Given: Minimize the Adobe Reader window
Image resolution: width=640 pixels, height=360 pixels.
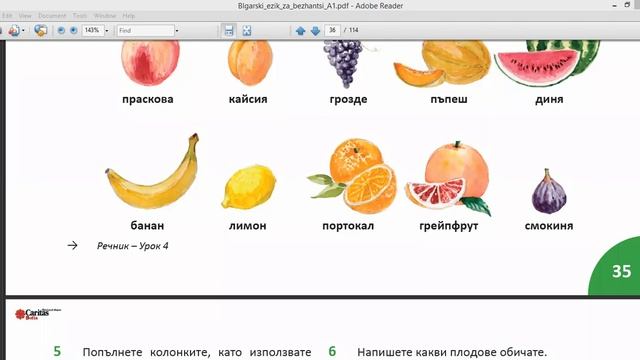Looking at the screenshot, I should [614, 6].
